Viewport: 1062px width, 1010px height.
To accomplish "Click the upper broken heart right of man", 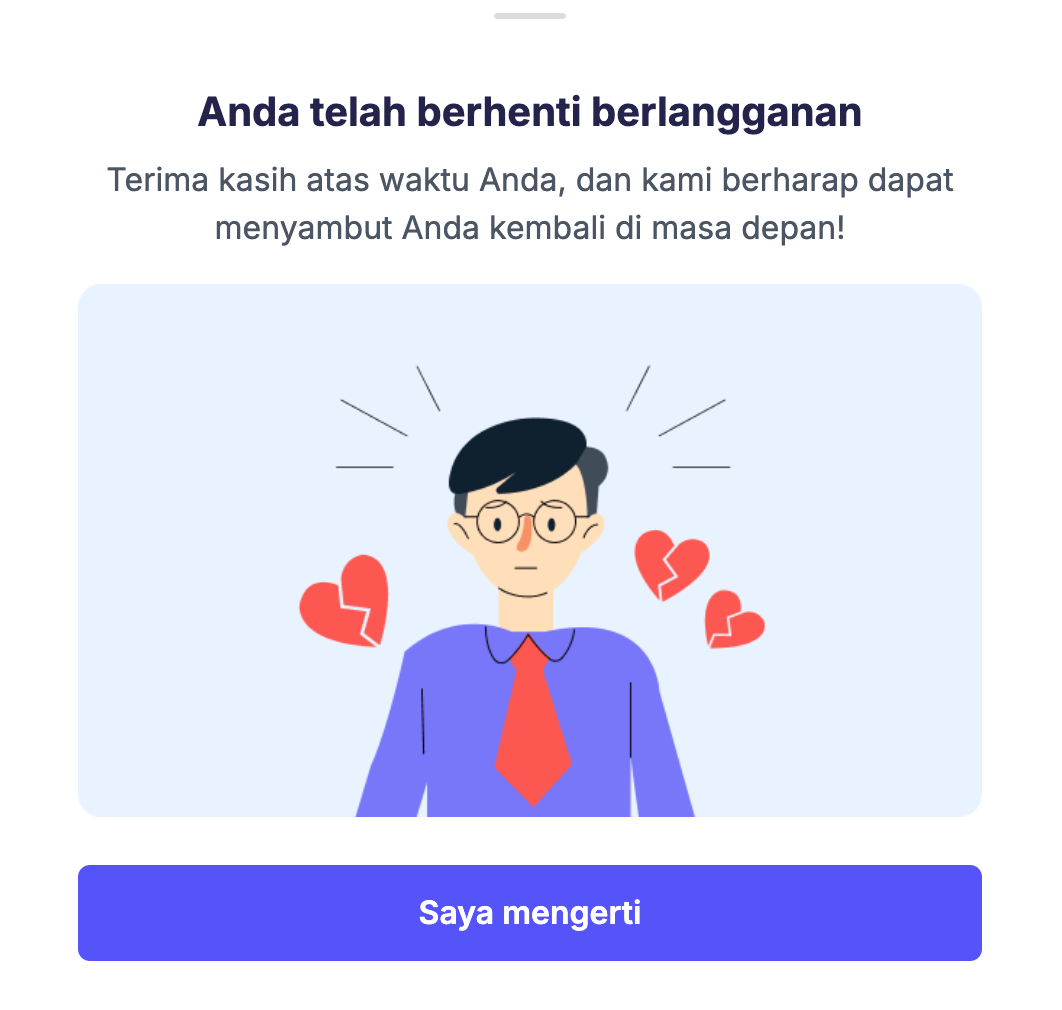I will click(x=671, y=564).
